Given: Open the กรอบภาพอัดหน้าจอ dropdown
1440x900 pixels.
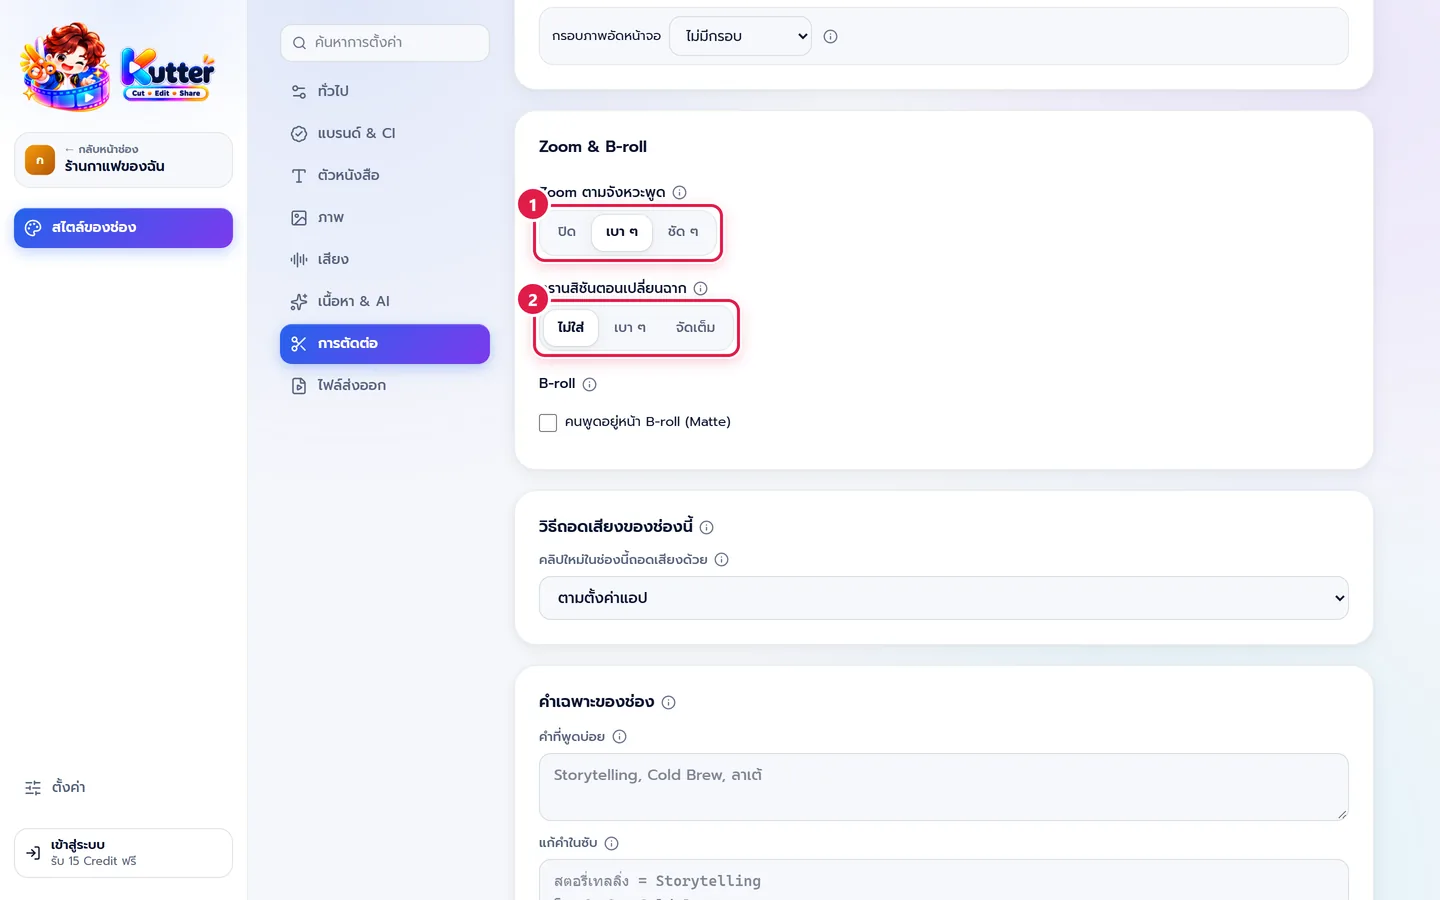Looking at the screenshot, I should point(740,36).
